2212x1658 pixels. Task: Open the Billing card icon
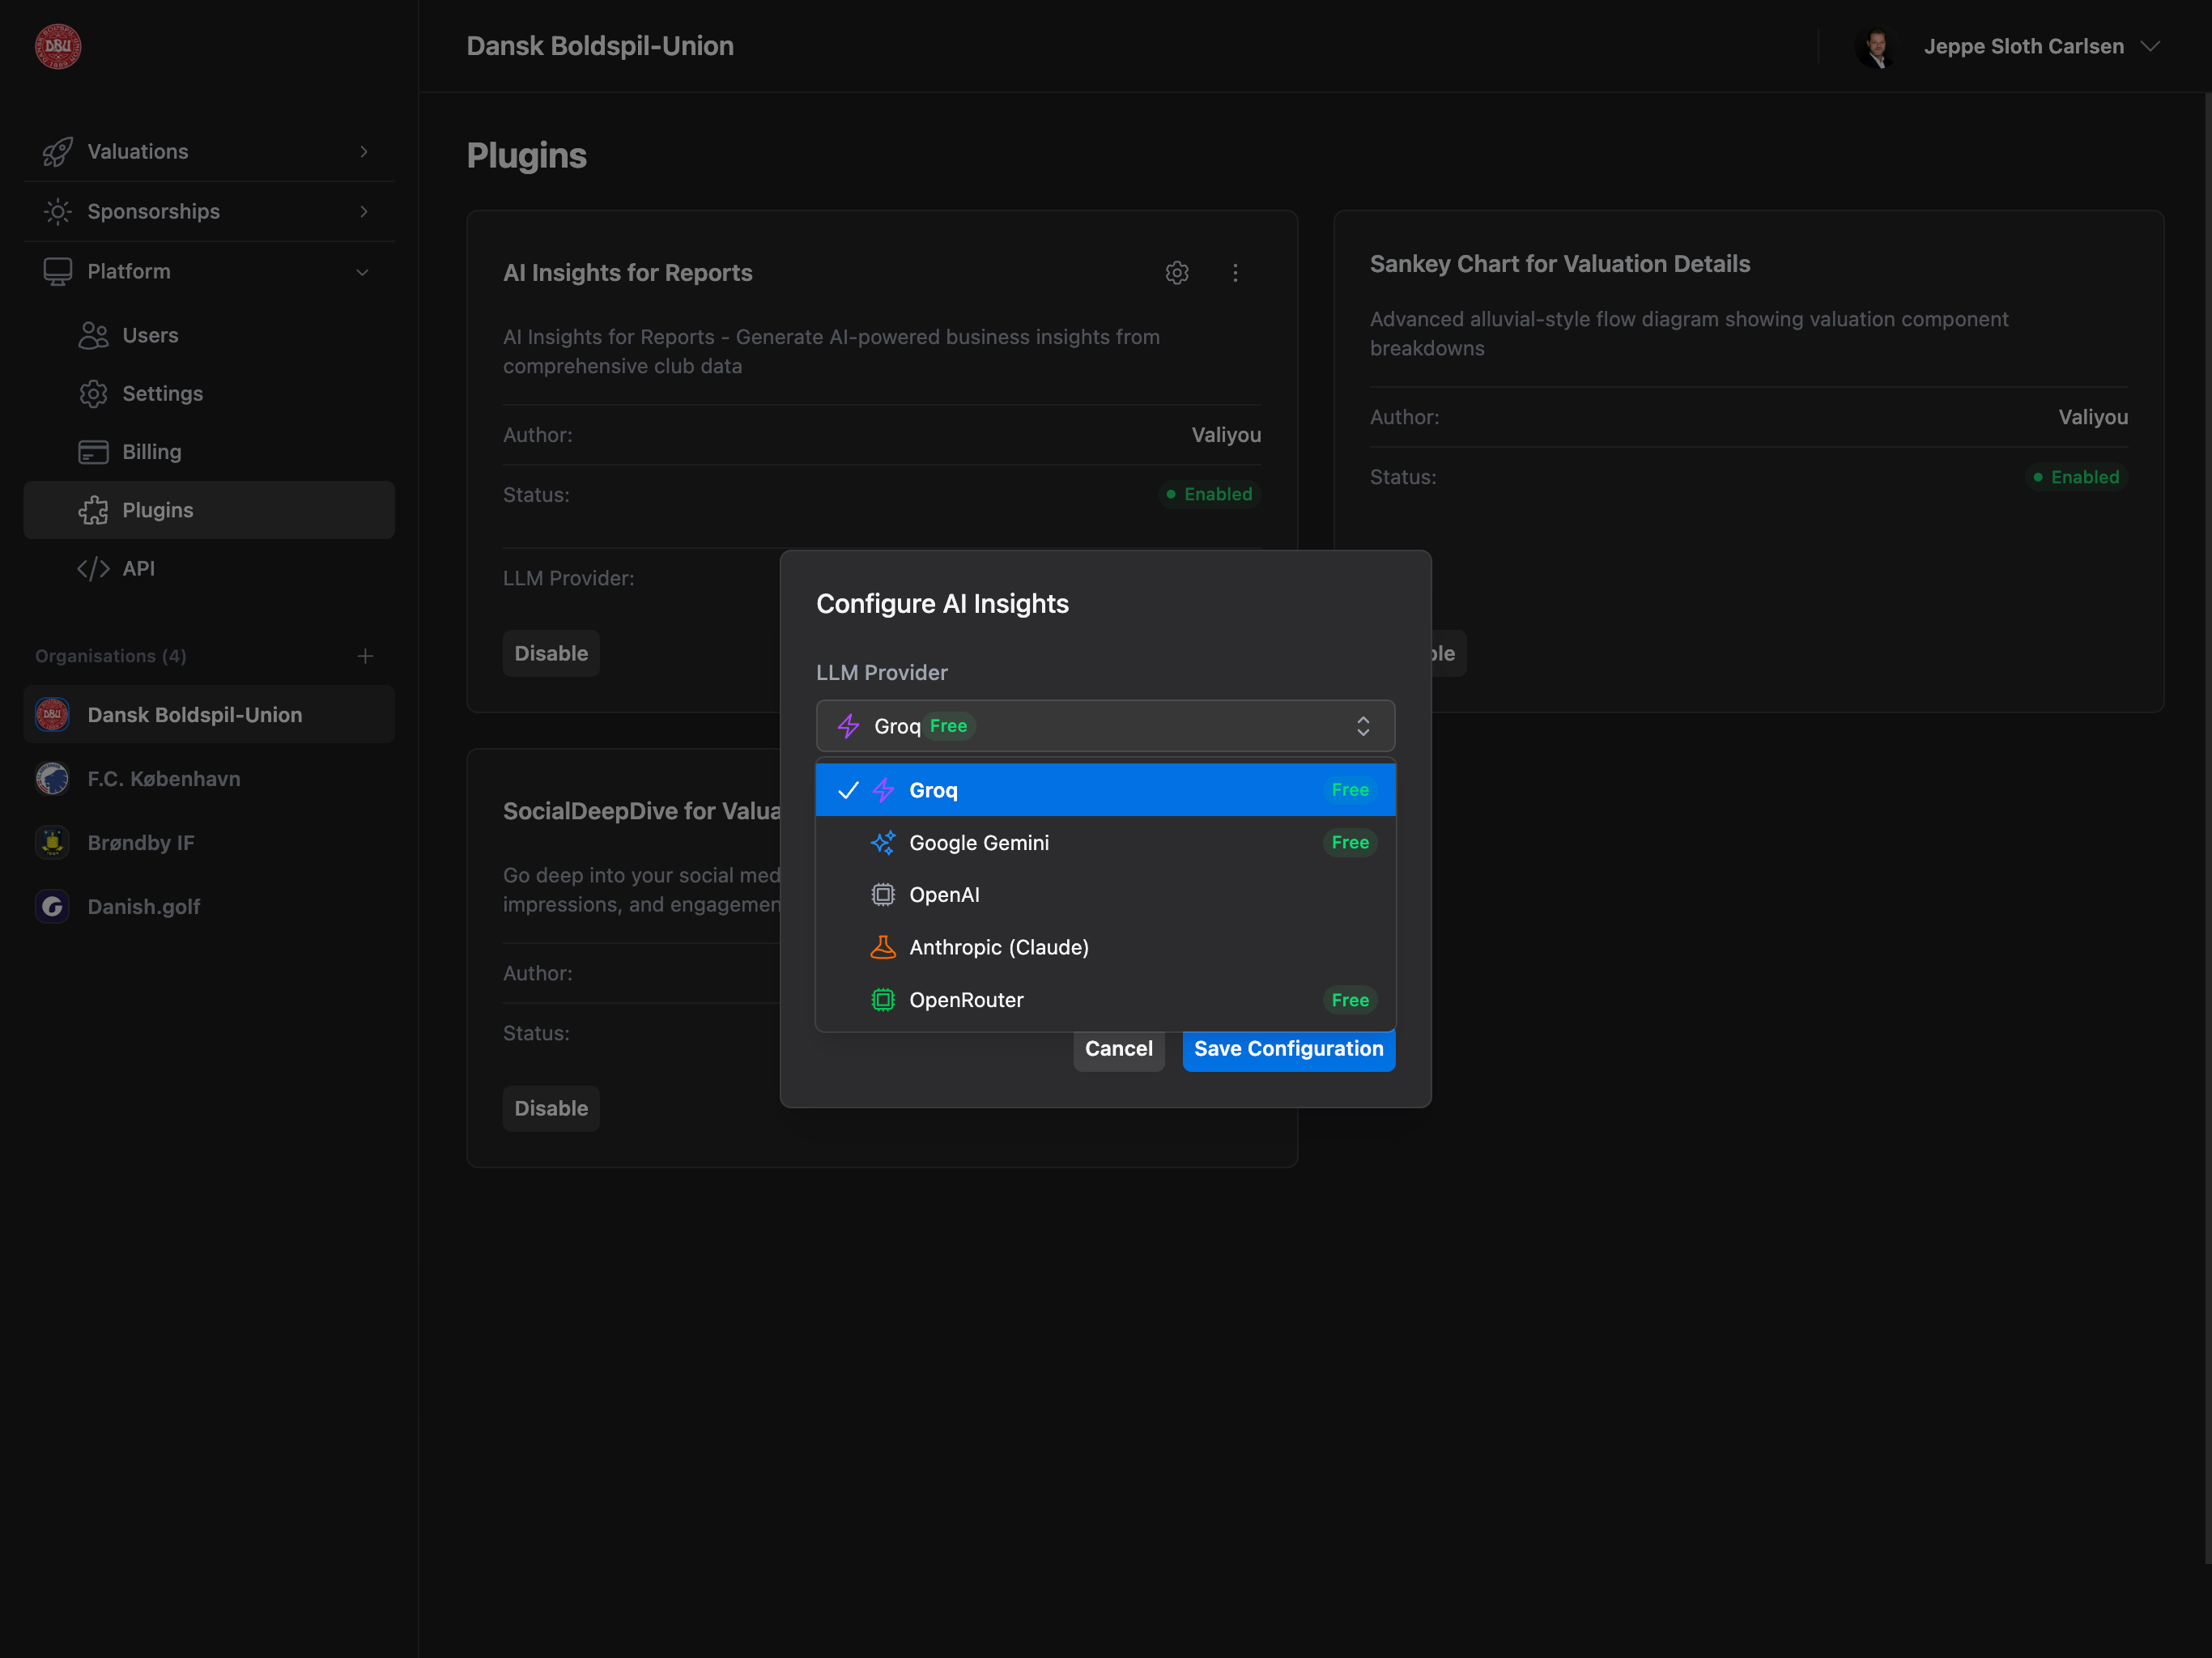tap(93, 451)
